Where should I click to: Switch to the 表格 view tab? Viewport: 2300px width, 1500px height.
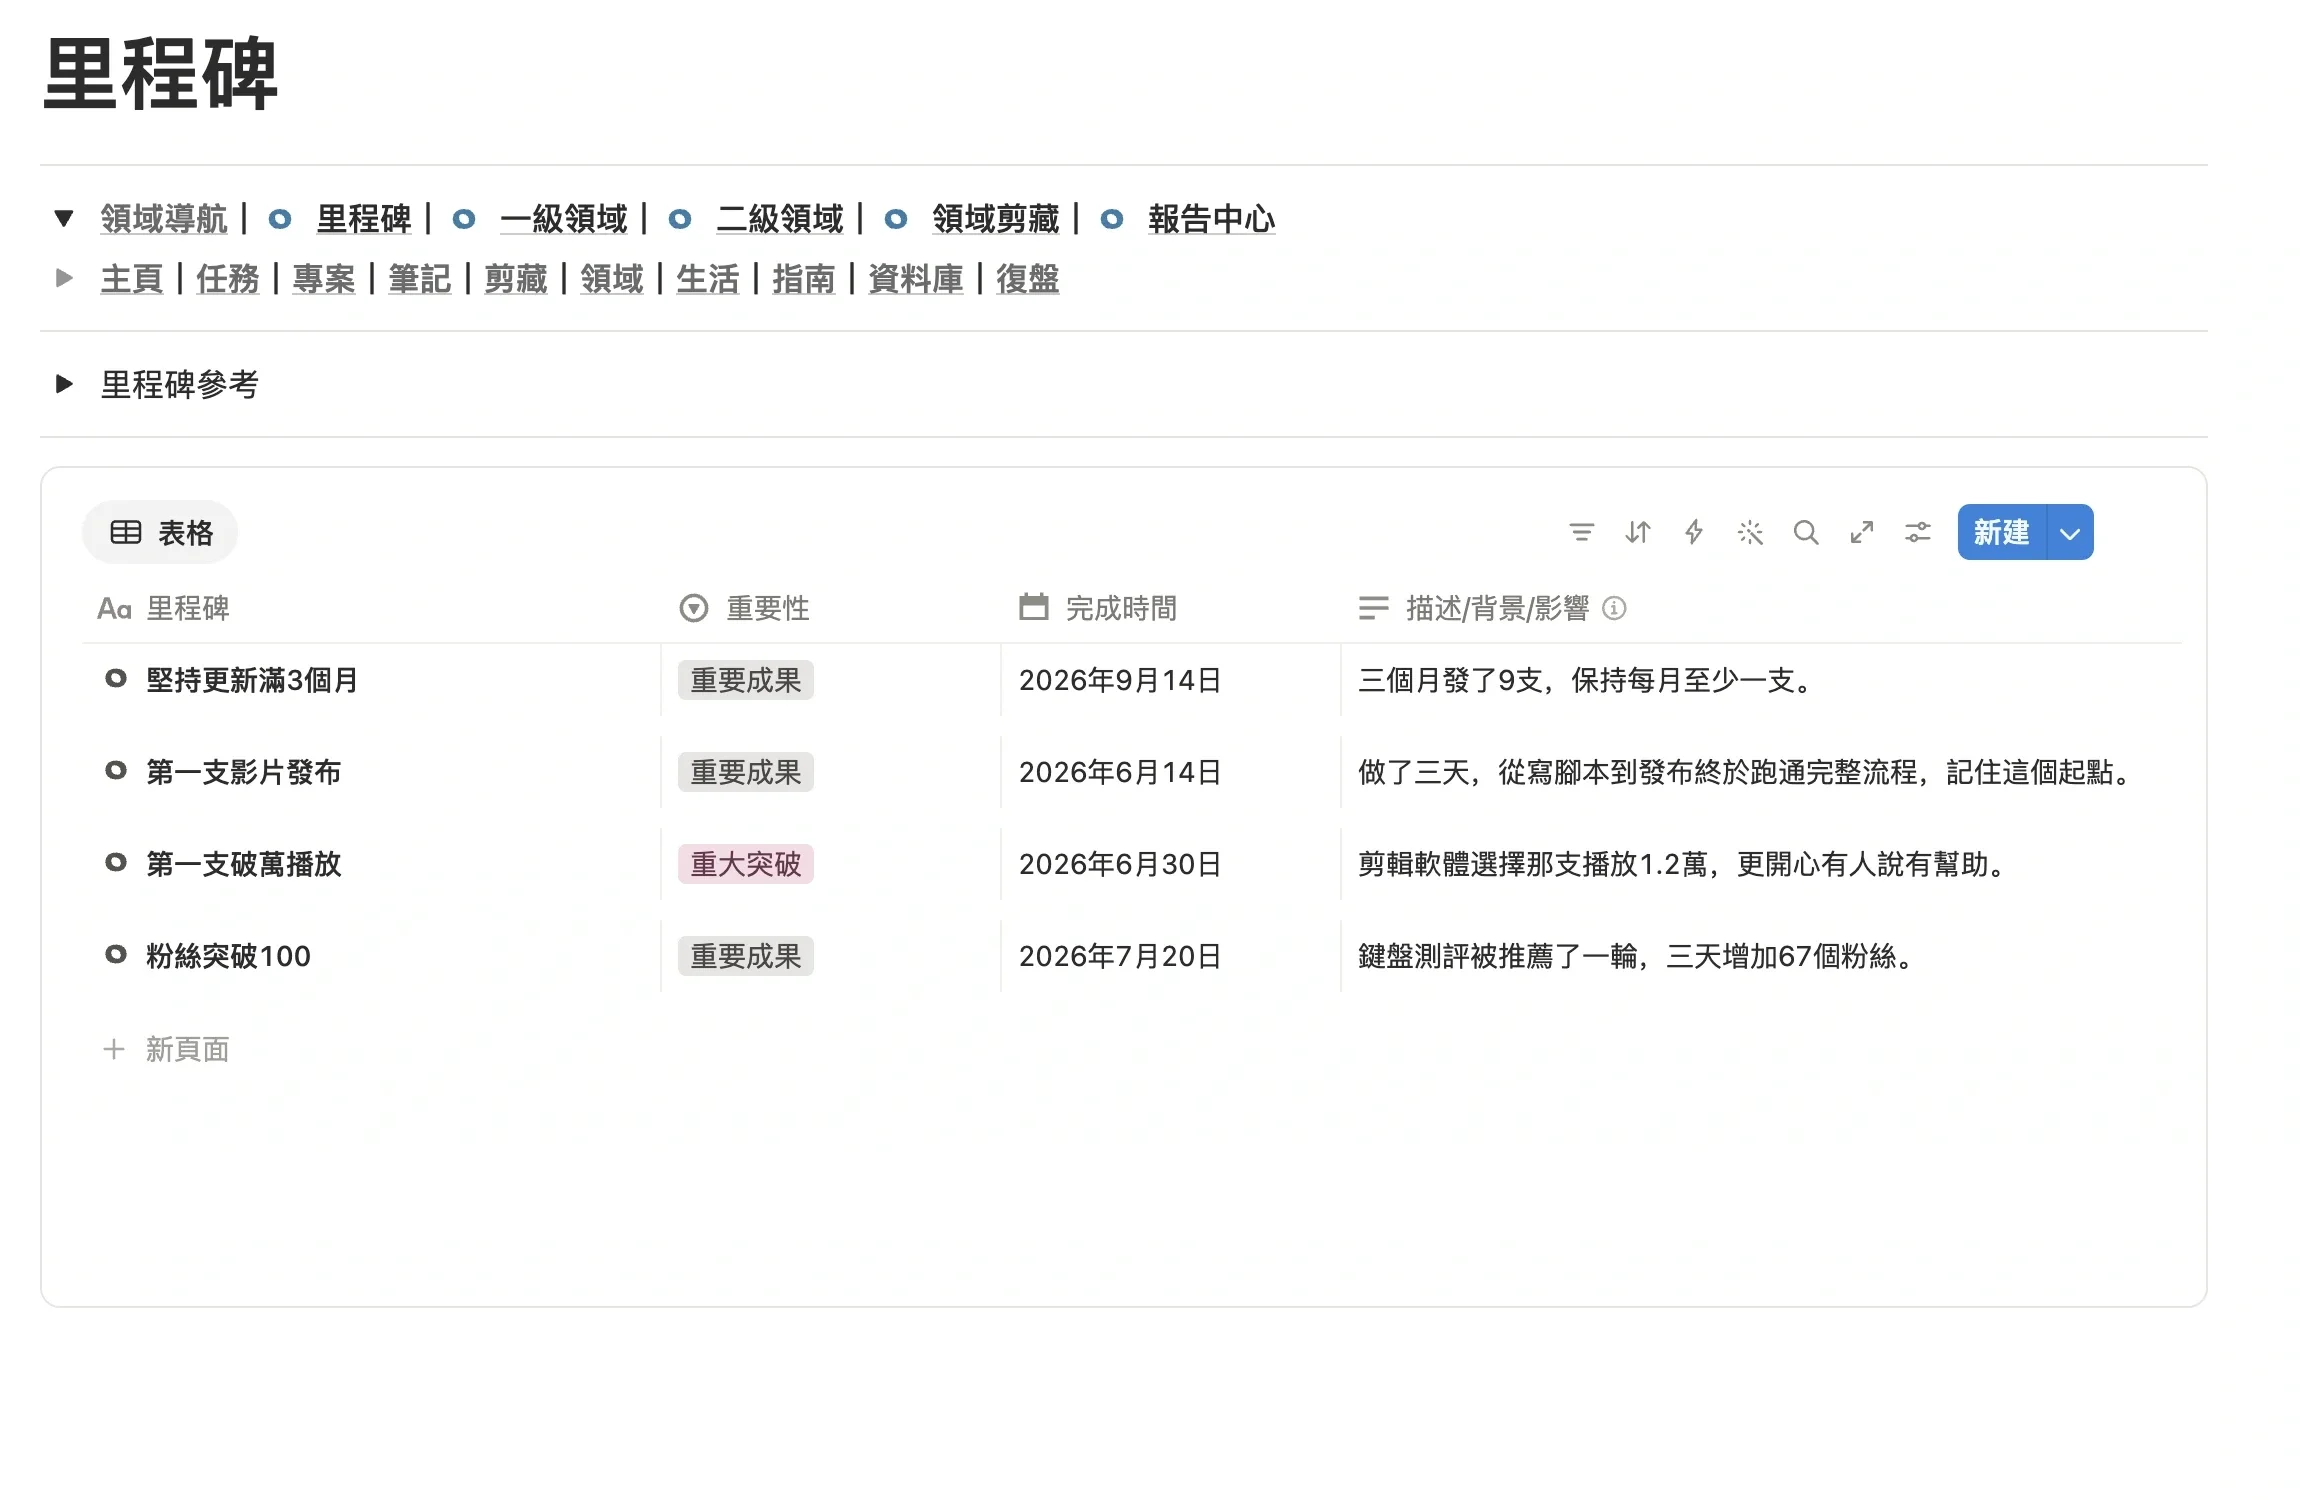click(x=160, y=533)
